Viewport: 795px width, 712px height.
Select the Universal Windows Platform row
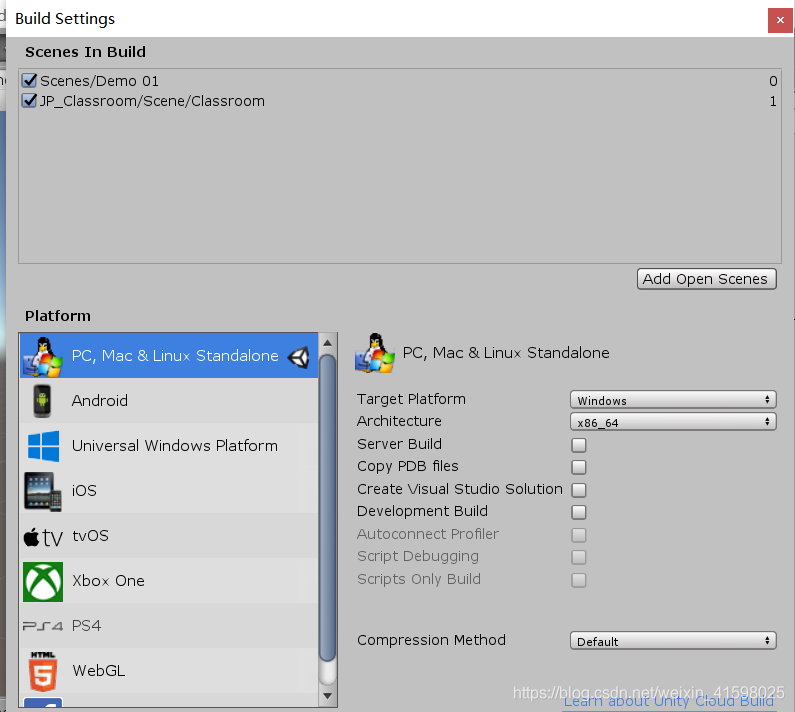click(169, 446)
